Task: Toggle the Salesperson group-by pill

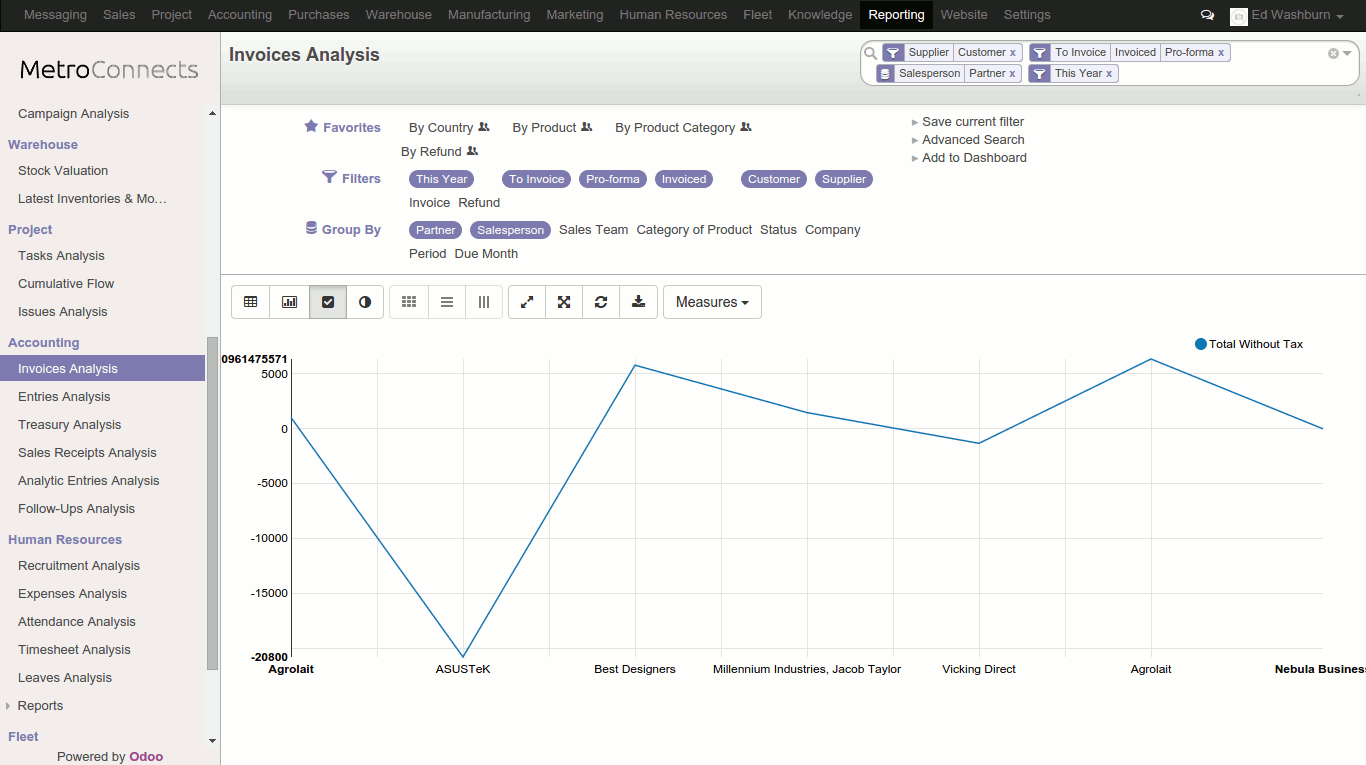Action: click(x=510, y=230)
